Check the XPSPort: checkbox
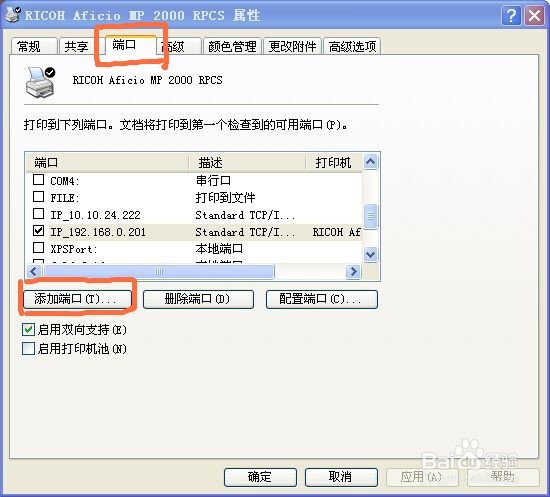The width and height of the screenshot is (550, 497). [x=38, y=248]
